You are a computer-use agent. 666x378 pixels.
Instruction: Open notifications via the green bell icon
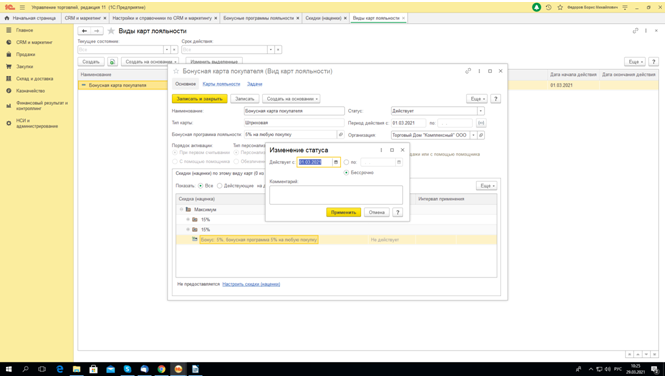[537, 7]
